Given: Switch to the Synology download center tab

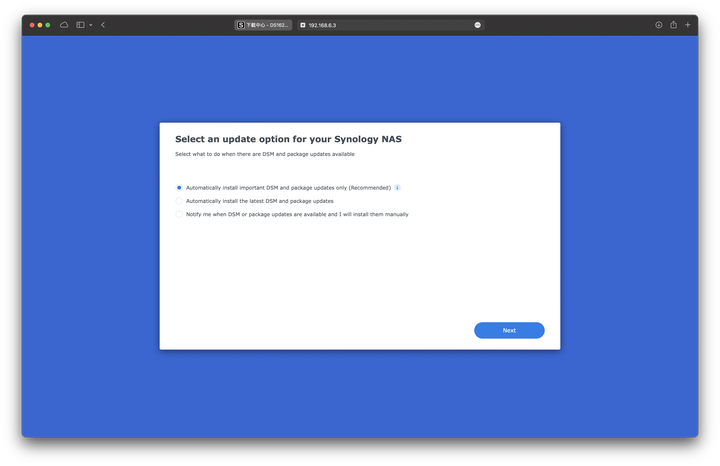Looking at the screenshot, I should [x=263, y=25].
